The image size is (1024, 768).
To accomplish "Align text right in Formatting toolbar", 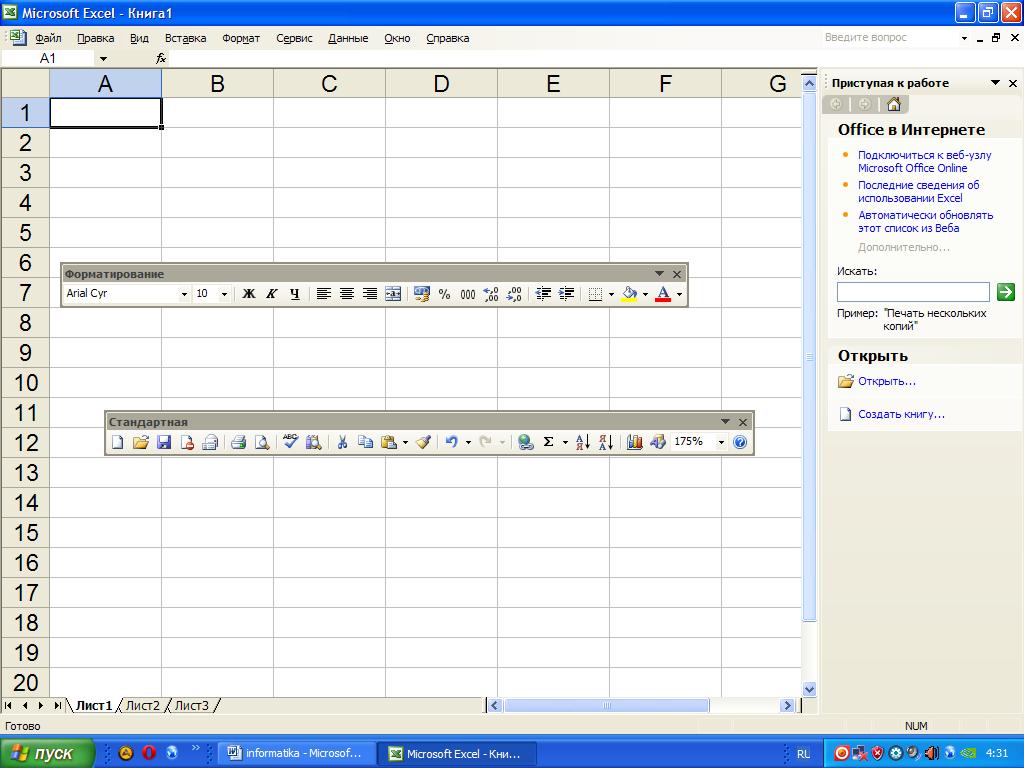I will coord(370,294).
